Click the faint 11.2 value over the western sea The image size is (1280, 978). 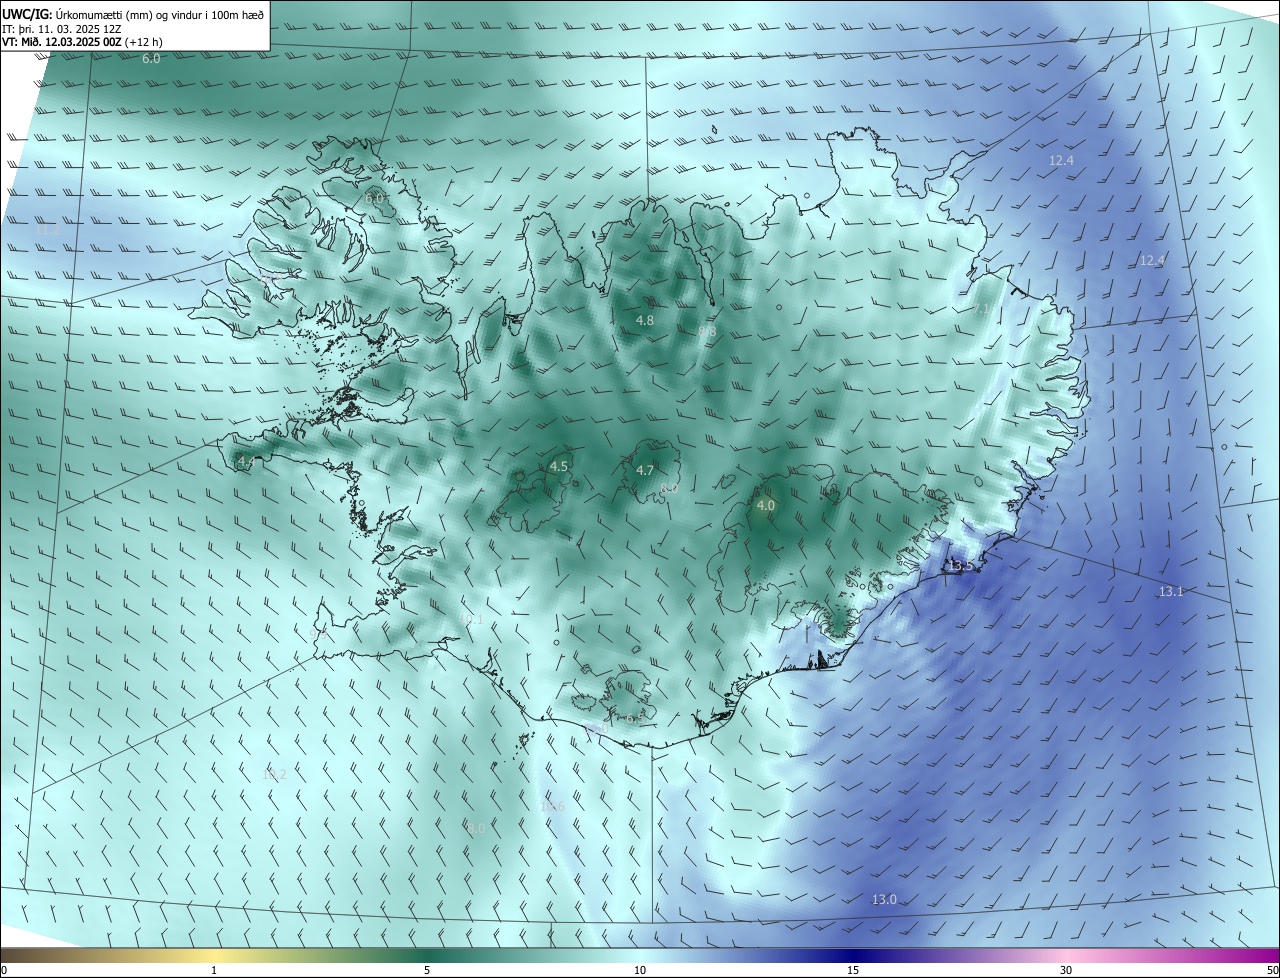(x=47, y=230)
